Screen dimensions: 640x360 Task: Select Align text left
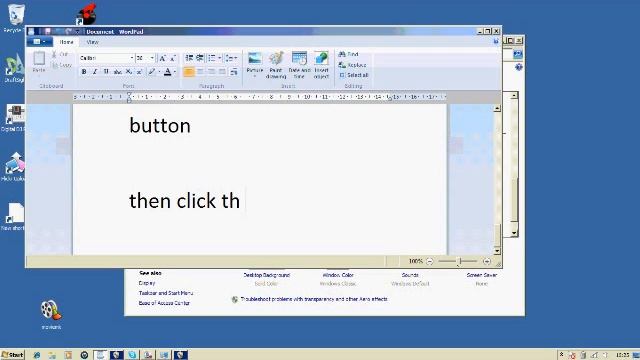(x=189, y=72)
